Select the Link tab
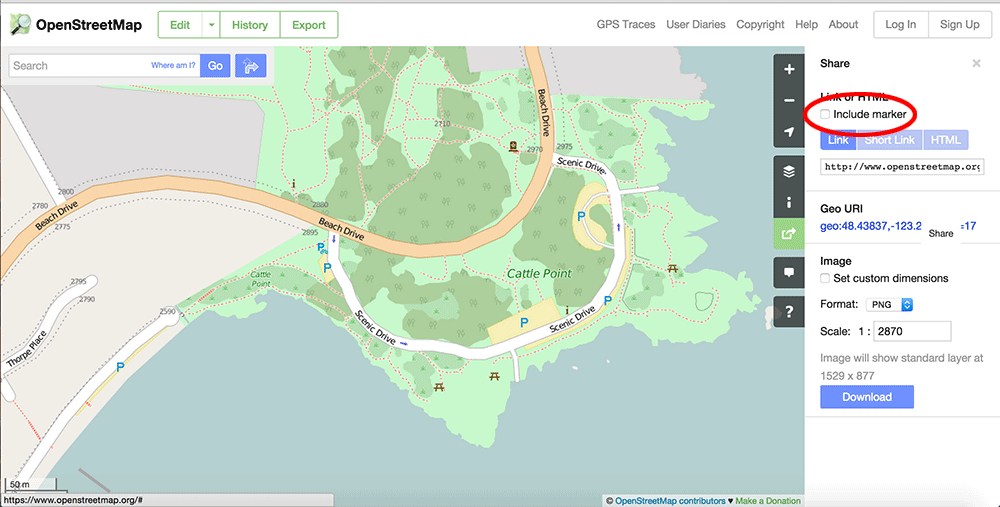The height and width of the screenshot is (507, 1000). [838, 140]
